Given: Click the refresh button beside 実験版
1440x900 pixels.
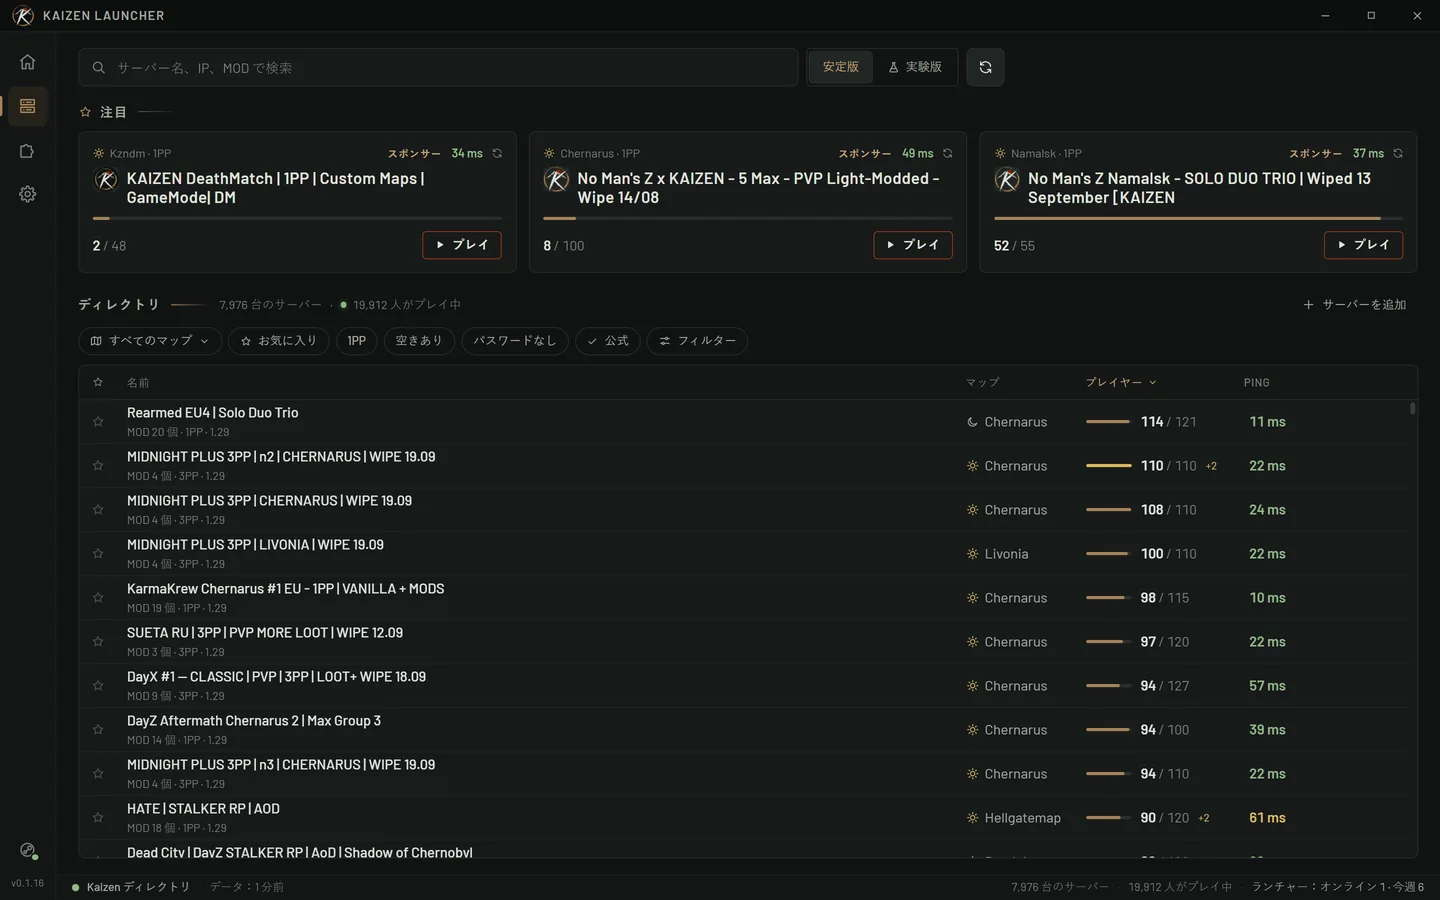Looking at the screenshot, I should coord(985,67).
